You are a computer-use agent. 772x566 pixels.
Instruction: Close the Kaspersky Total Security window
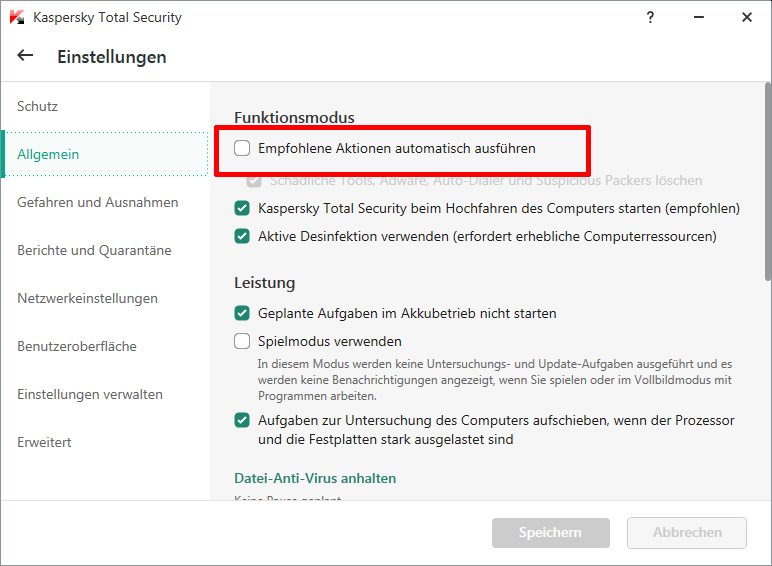click(x=747, y=17)
